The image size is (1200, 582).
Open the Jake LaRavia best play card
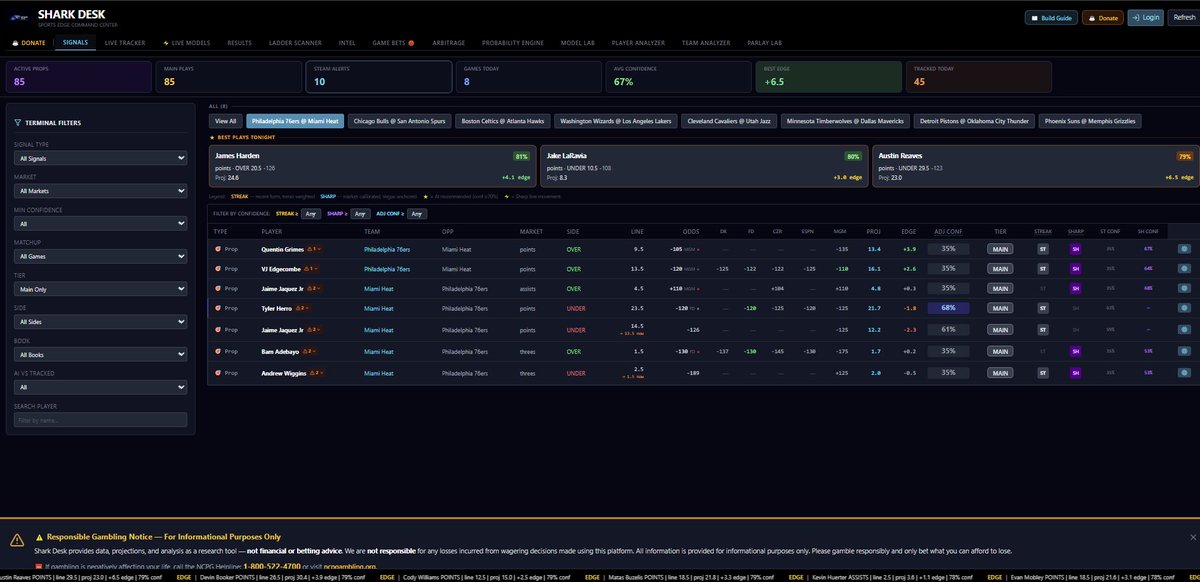(x=704, y=166)
